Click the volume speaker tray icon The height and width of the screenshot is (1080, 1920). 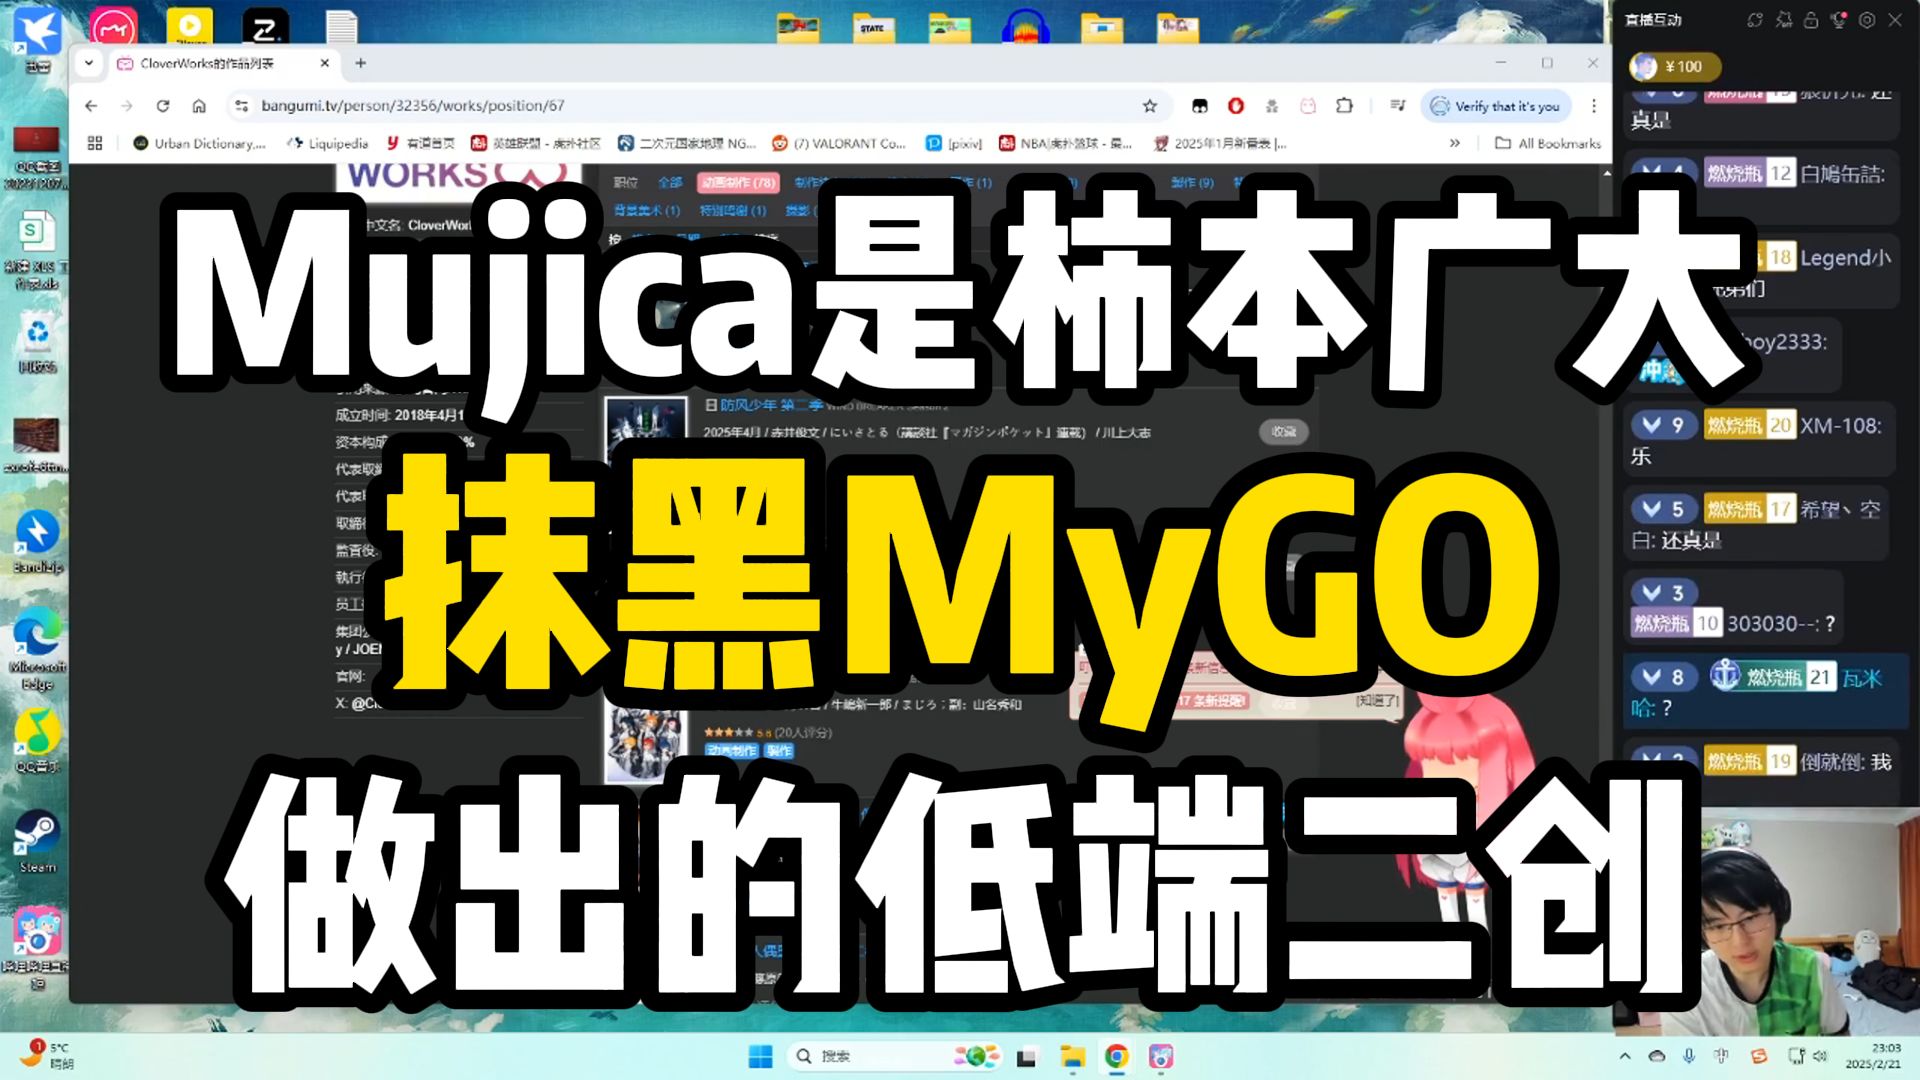pyautogui.click(x=1820, y=1056)
